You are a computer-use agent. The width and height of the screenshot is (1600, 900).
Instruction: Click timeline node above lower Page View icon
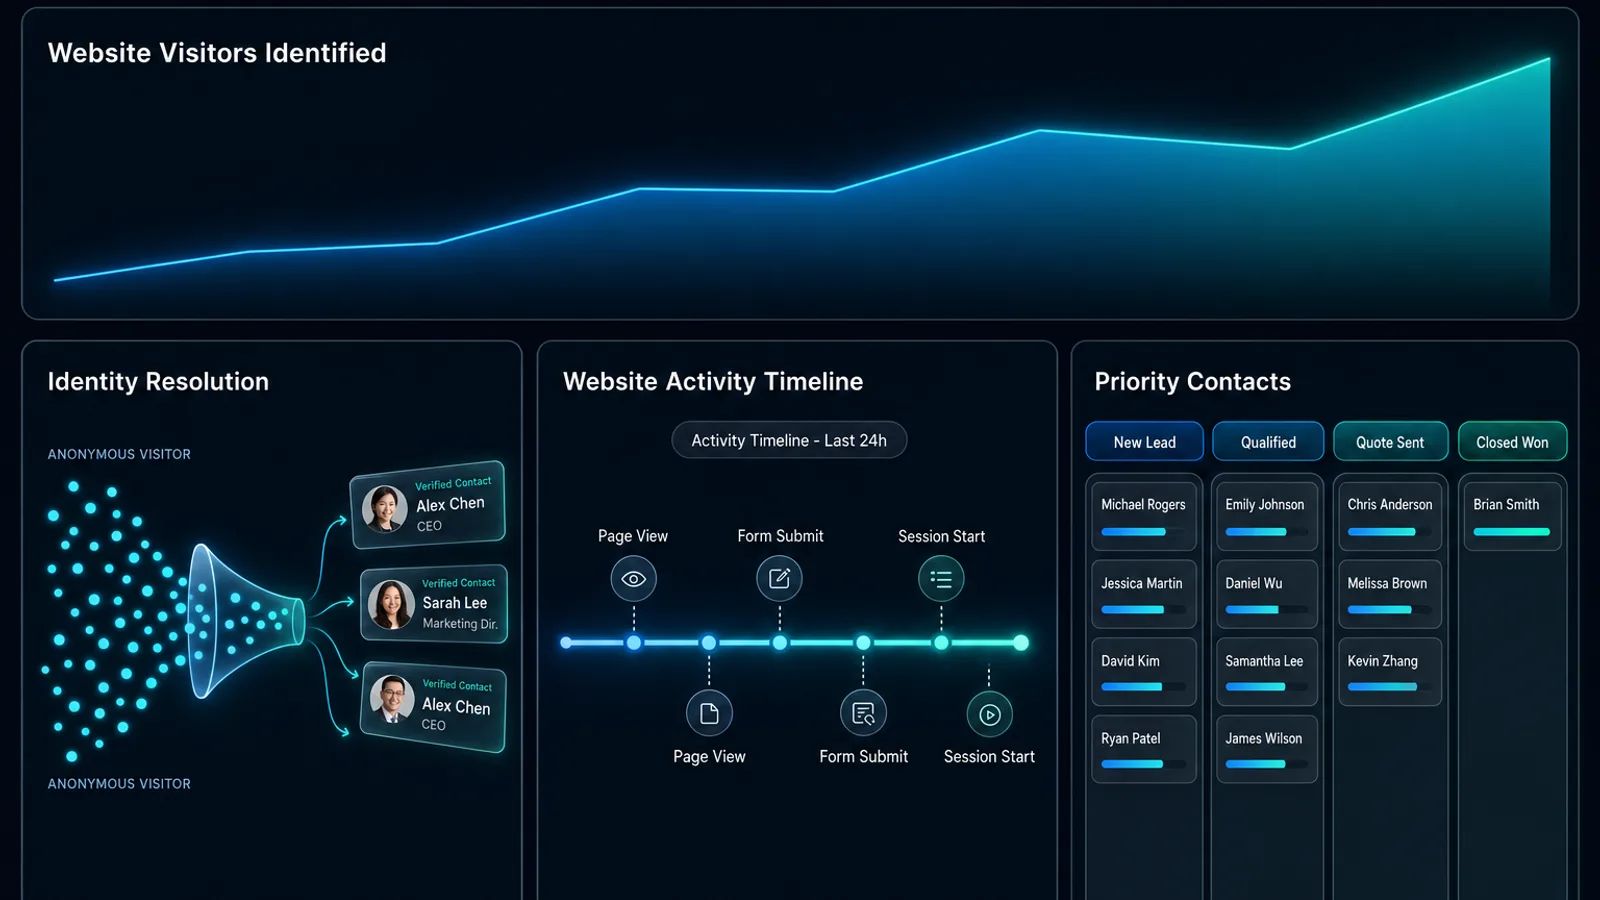[709, 643]
